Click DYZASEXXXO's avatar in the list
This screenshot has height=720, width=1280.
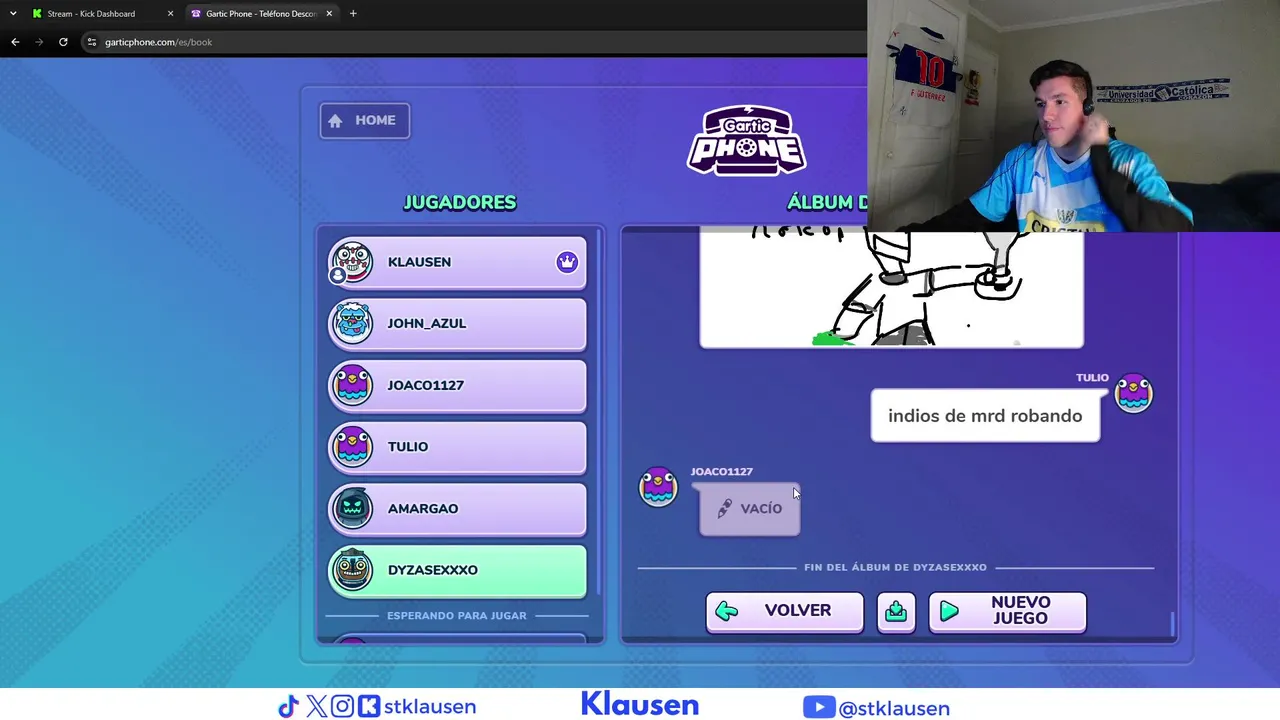tap(351, 570)
